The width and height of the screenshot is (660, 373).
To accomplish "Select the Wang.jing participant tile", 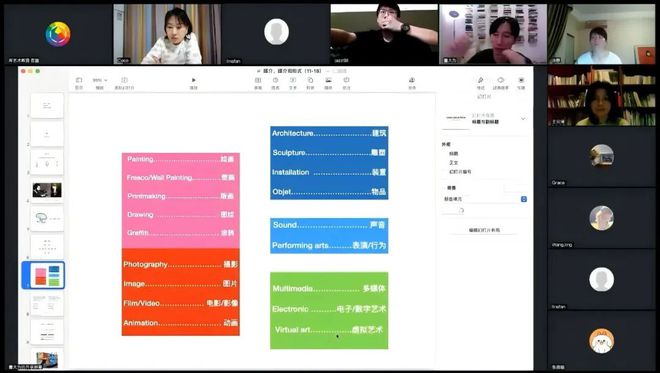I will 601,218.
